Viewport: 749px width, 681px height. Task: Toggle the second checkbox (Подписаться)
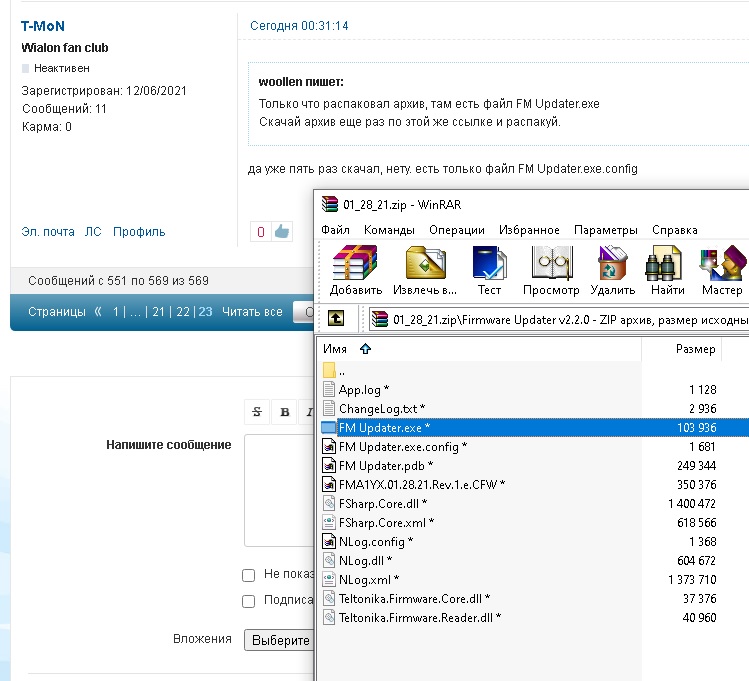(x=248, y=601)
